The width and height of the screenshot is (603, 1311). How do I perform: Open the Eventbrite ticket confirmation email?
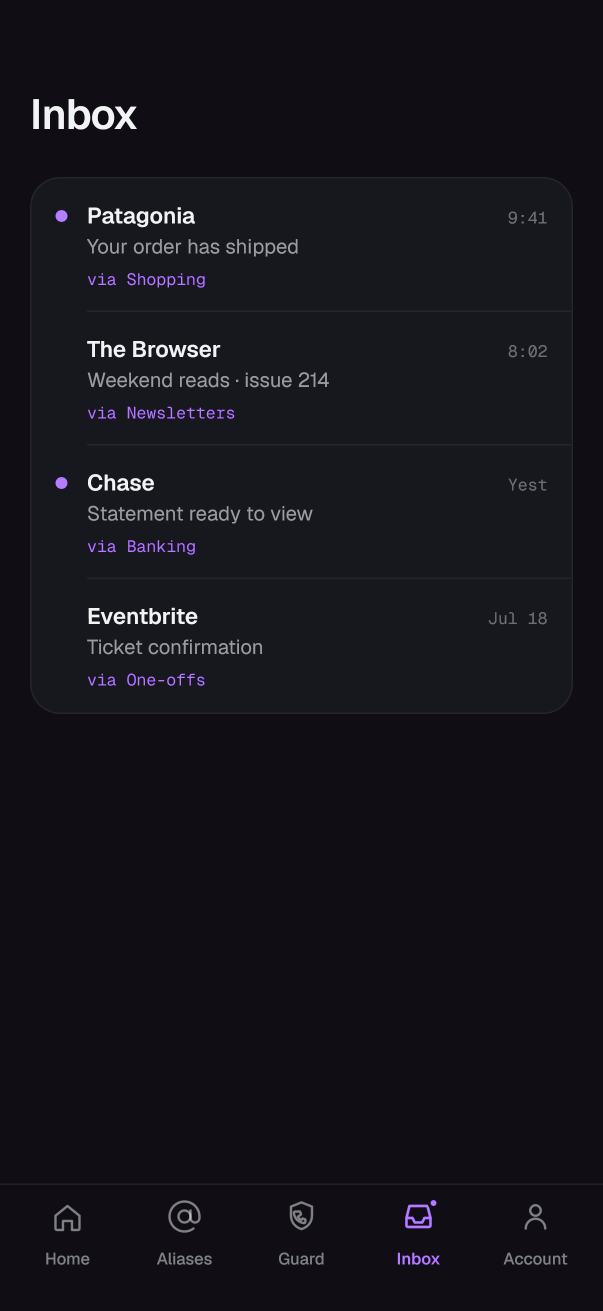(301, 646)
